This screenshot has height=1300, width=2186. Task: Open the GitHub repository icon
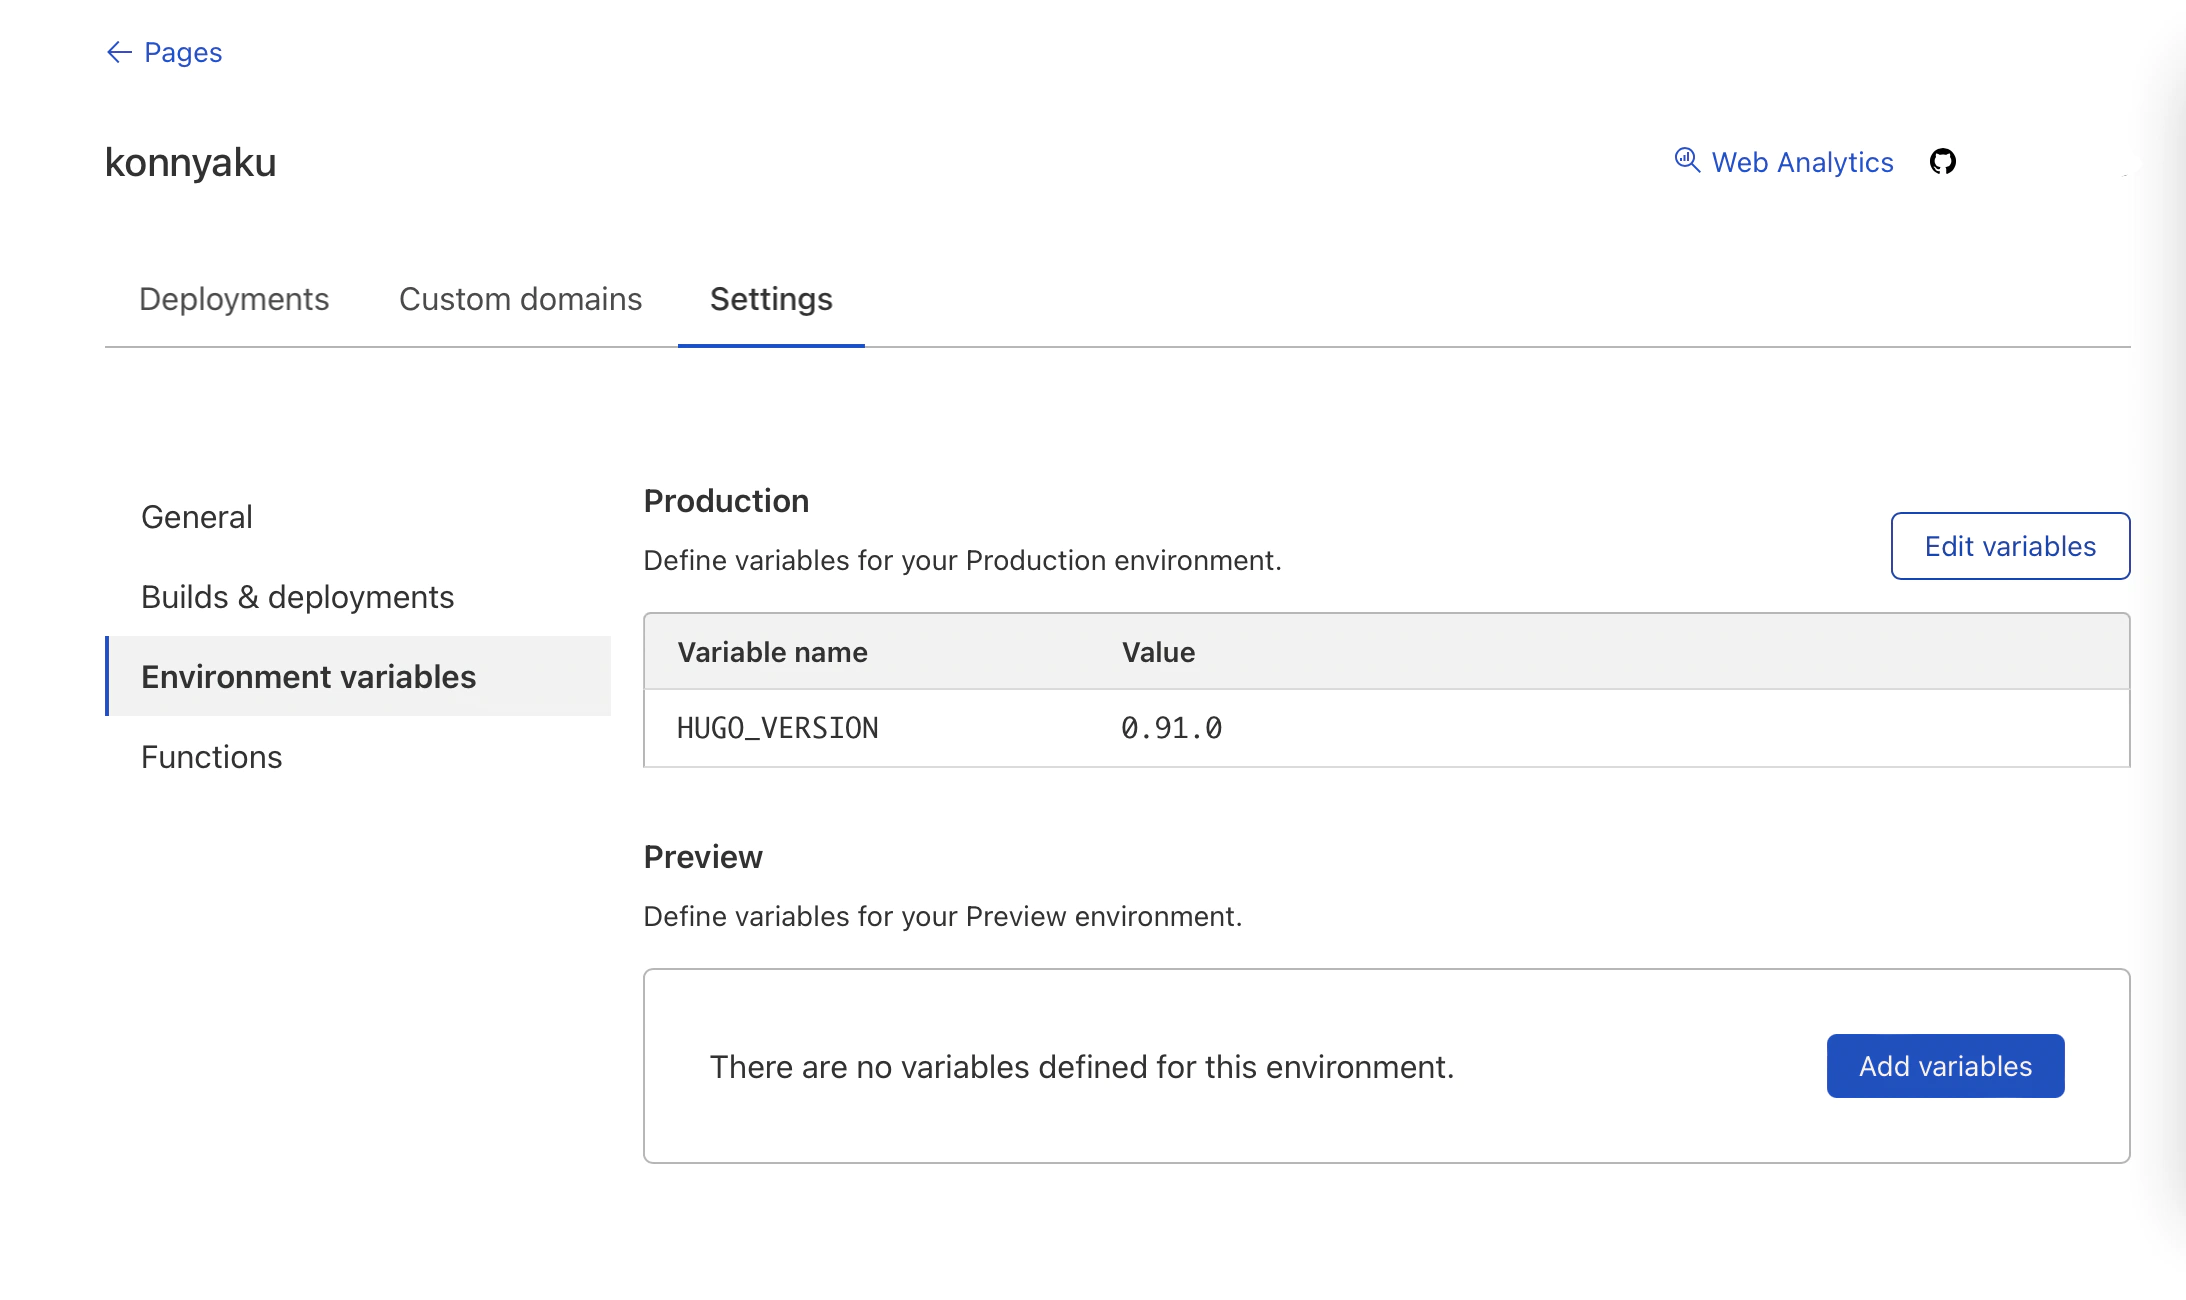coord(1942,161)
